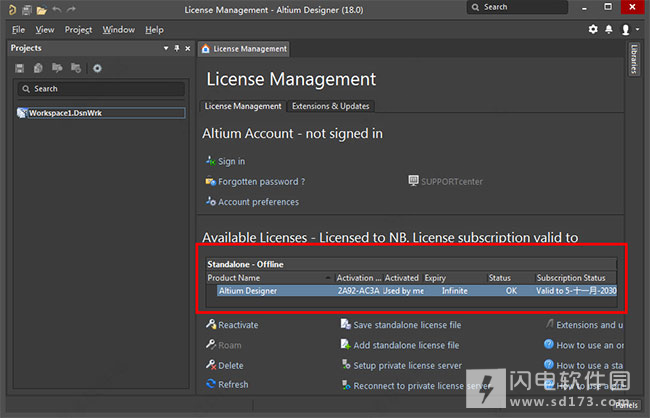
Task: Click the Expiry column header
Action: tap(454, 278)
